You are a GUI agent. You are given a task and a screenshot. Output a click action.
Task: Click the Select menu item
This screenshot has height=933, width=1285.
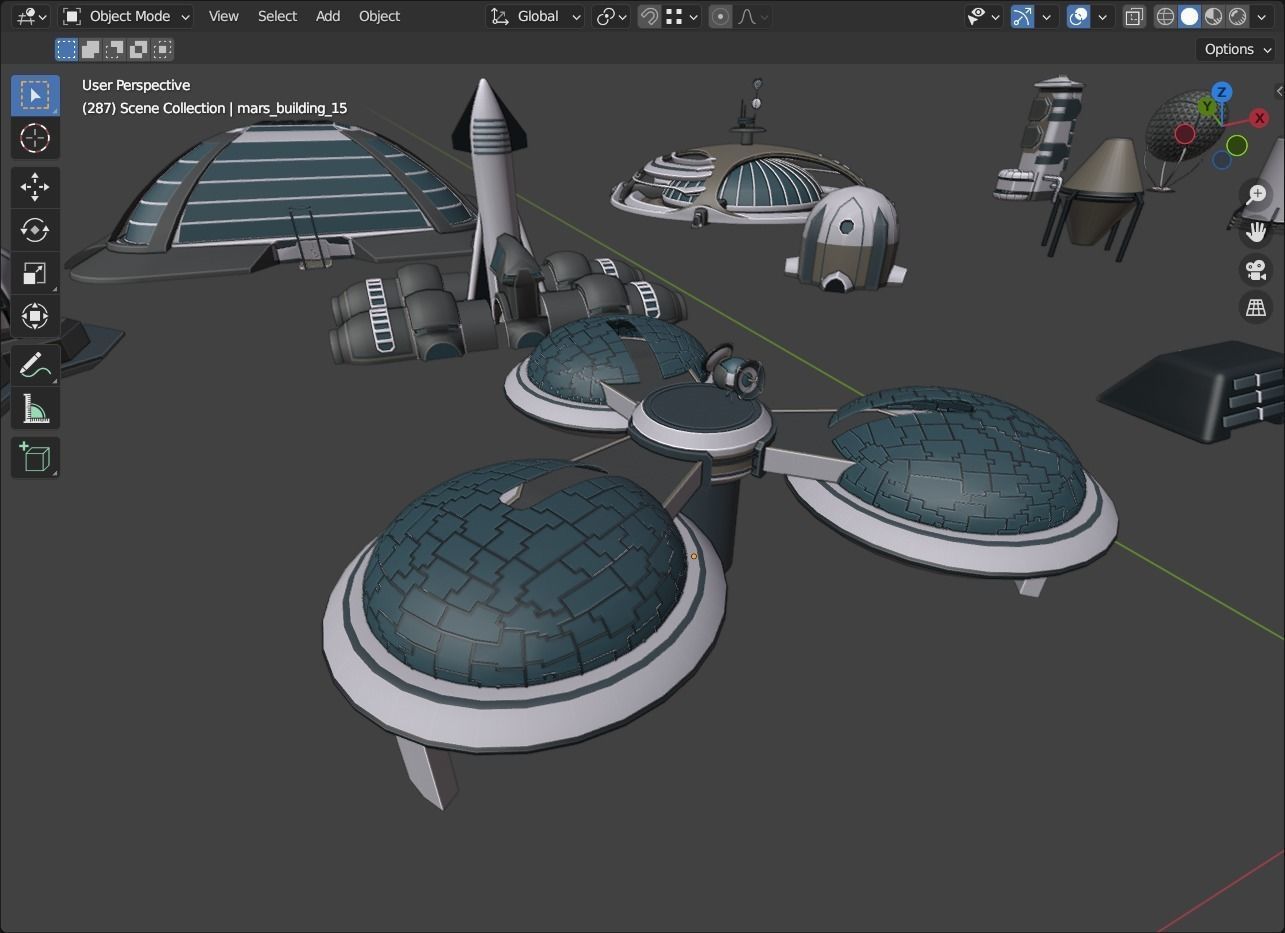277,16
